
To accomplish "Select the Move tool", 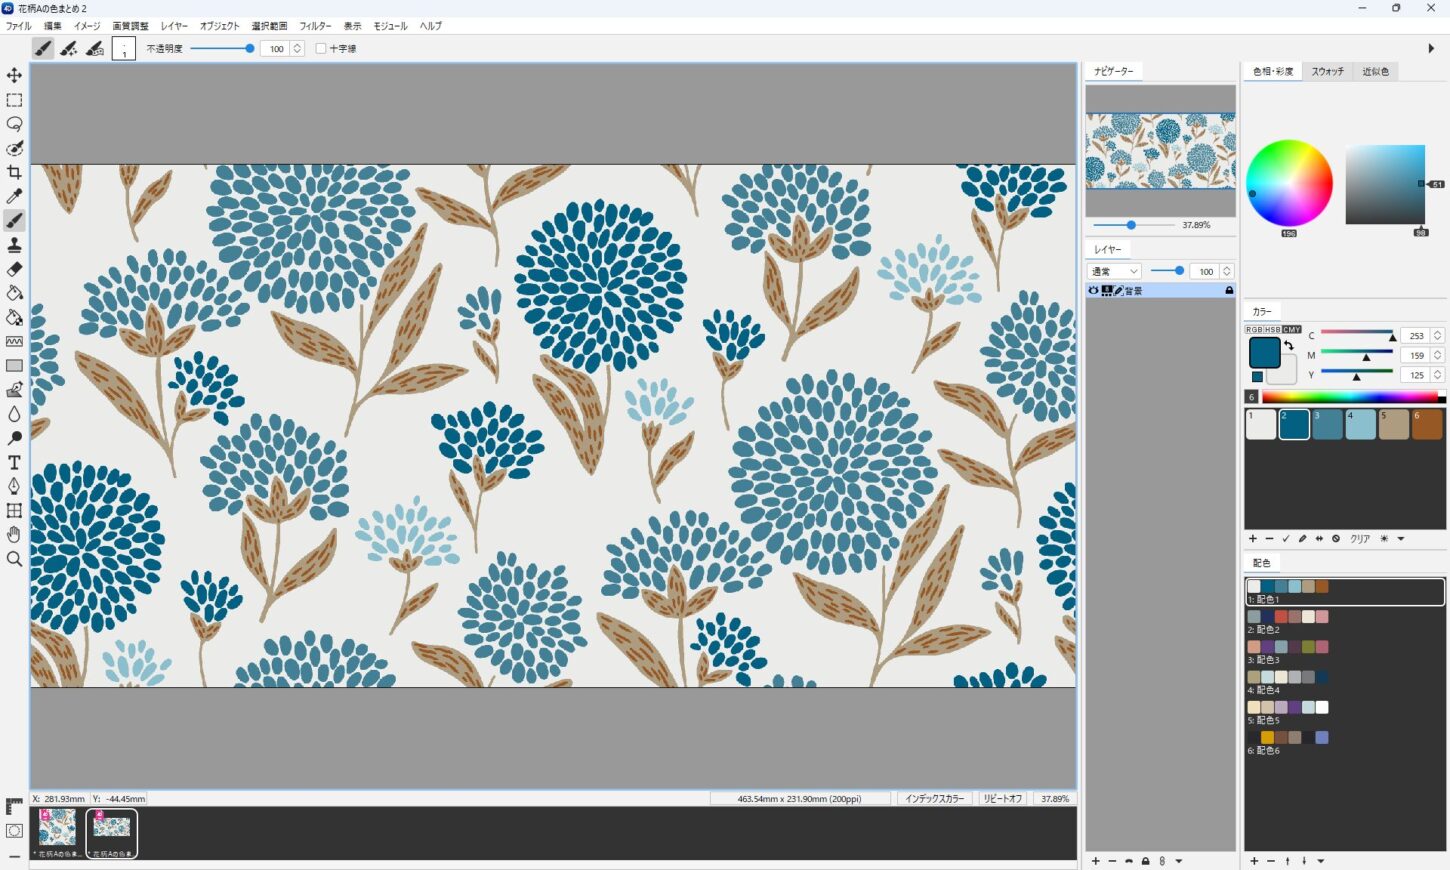I will click(x=14, y=76).
